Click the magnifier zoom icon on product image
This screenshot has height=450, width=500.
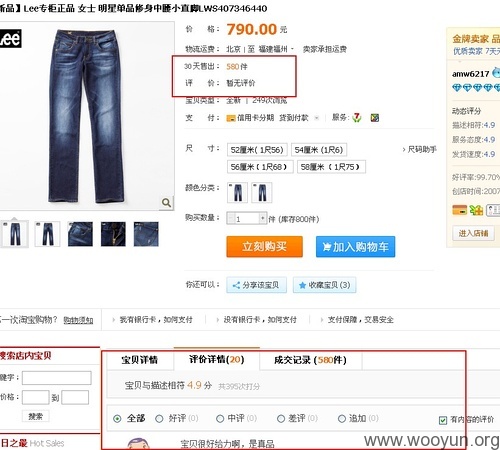pyautogui.click(x=166, y=202)
